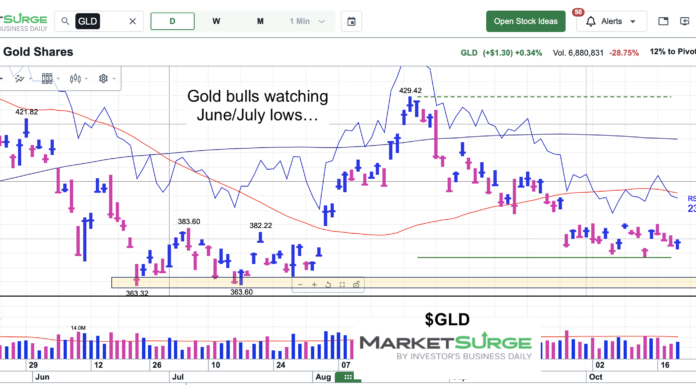Select the solid green horizontal support line
The image size is (696, 385).
(544, 257)
